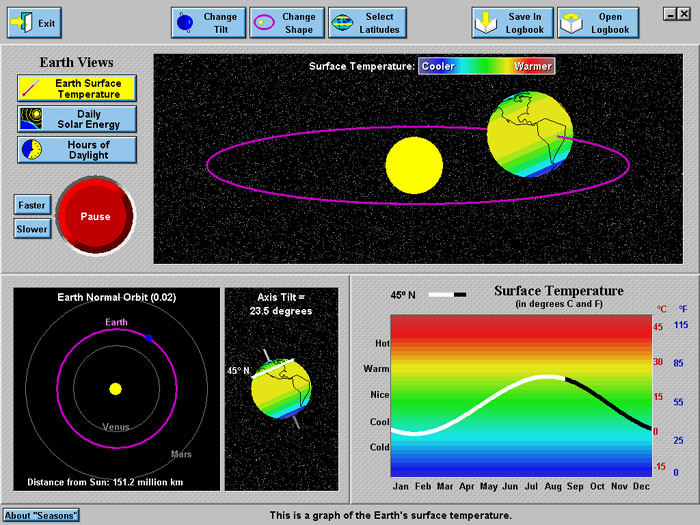Screen dimensions: 700x525
Task: Click the yellow Sun in the orbit diagram
Action: pos(116,389)
